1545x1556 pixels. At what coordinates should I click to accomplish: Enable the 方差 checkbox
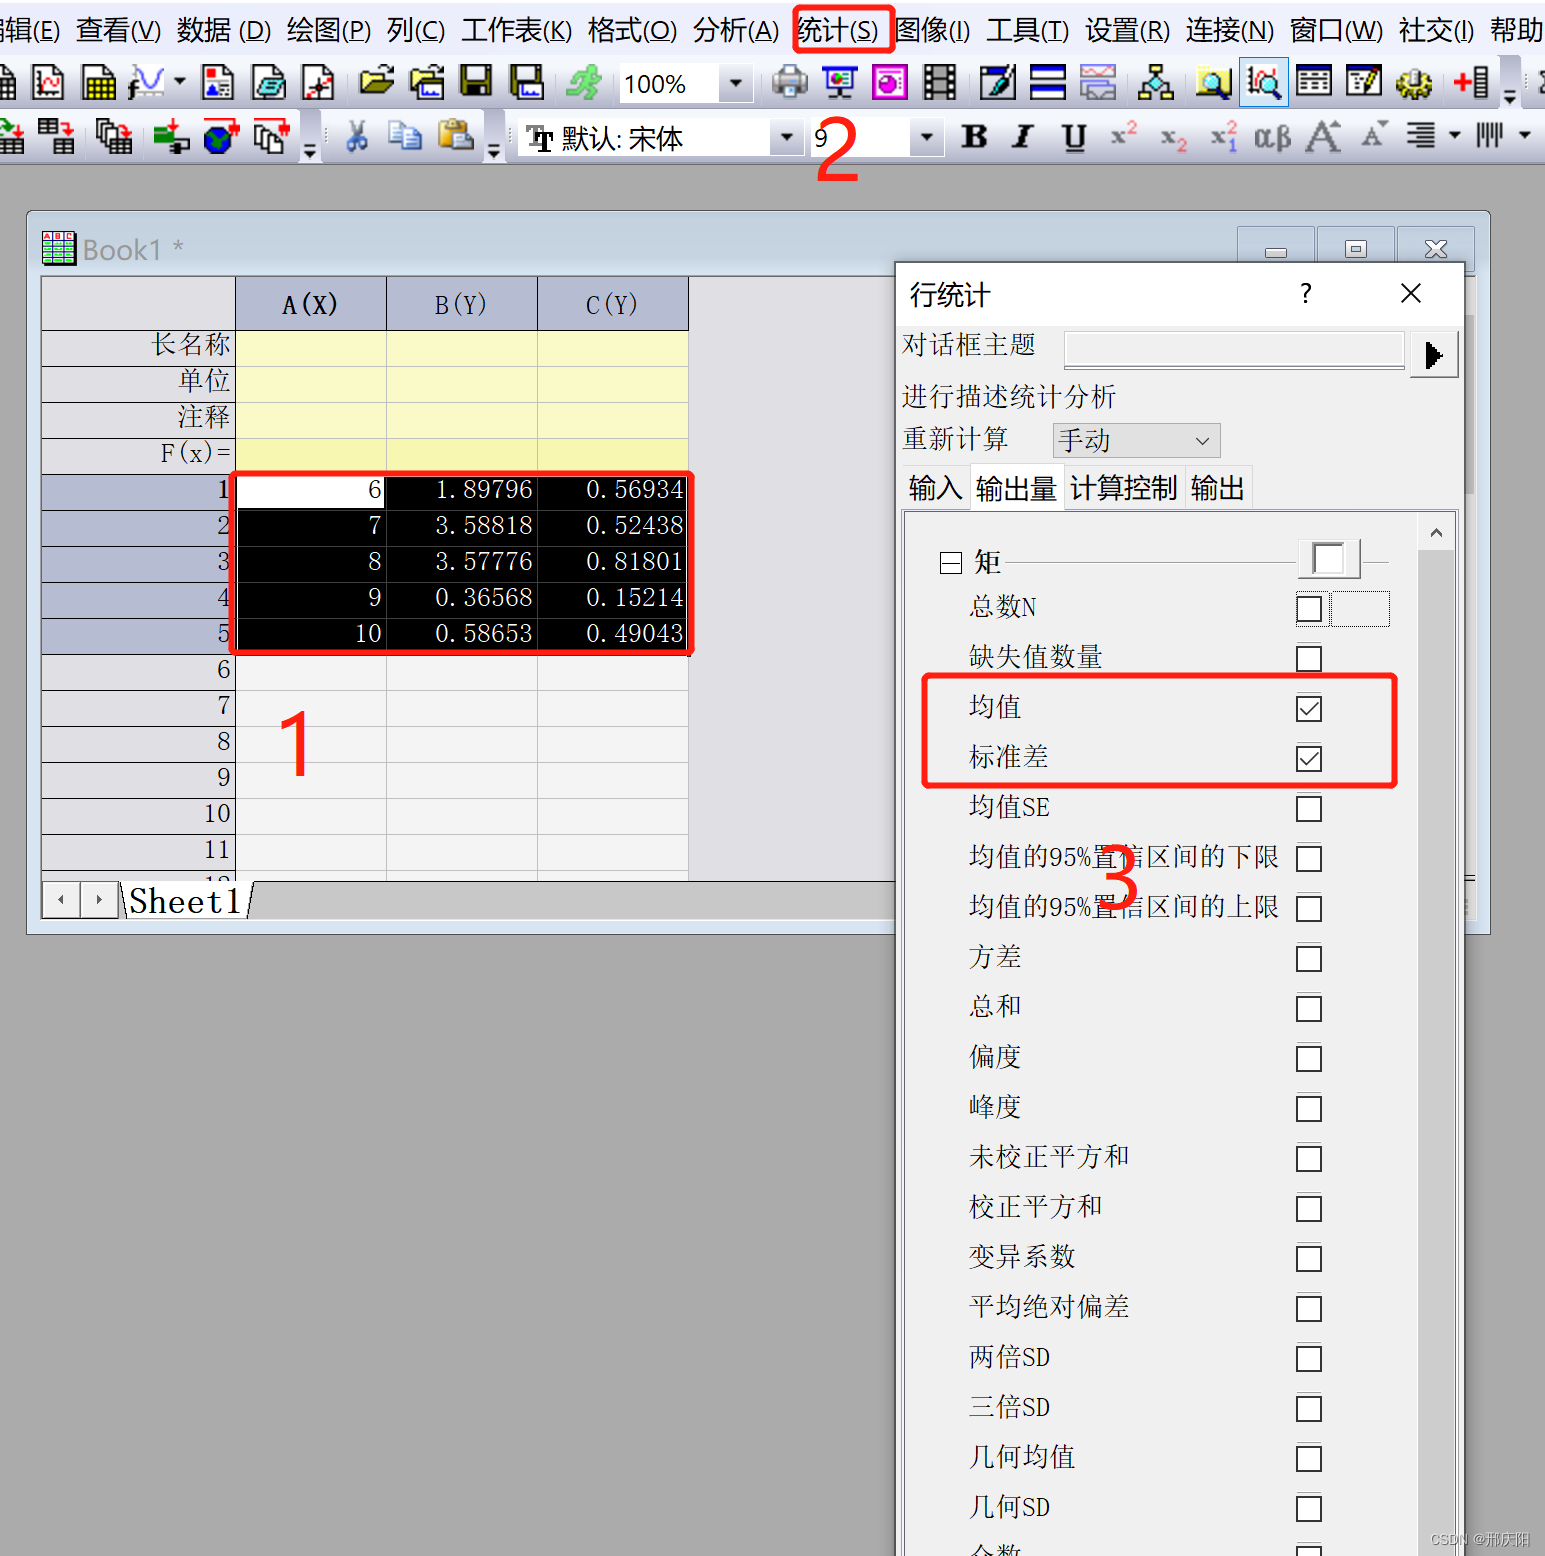pyautogui.click(x=1308, y=958)
